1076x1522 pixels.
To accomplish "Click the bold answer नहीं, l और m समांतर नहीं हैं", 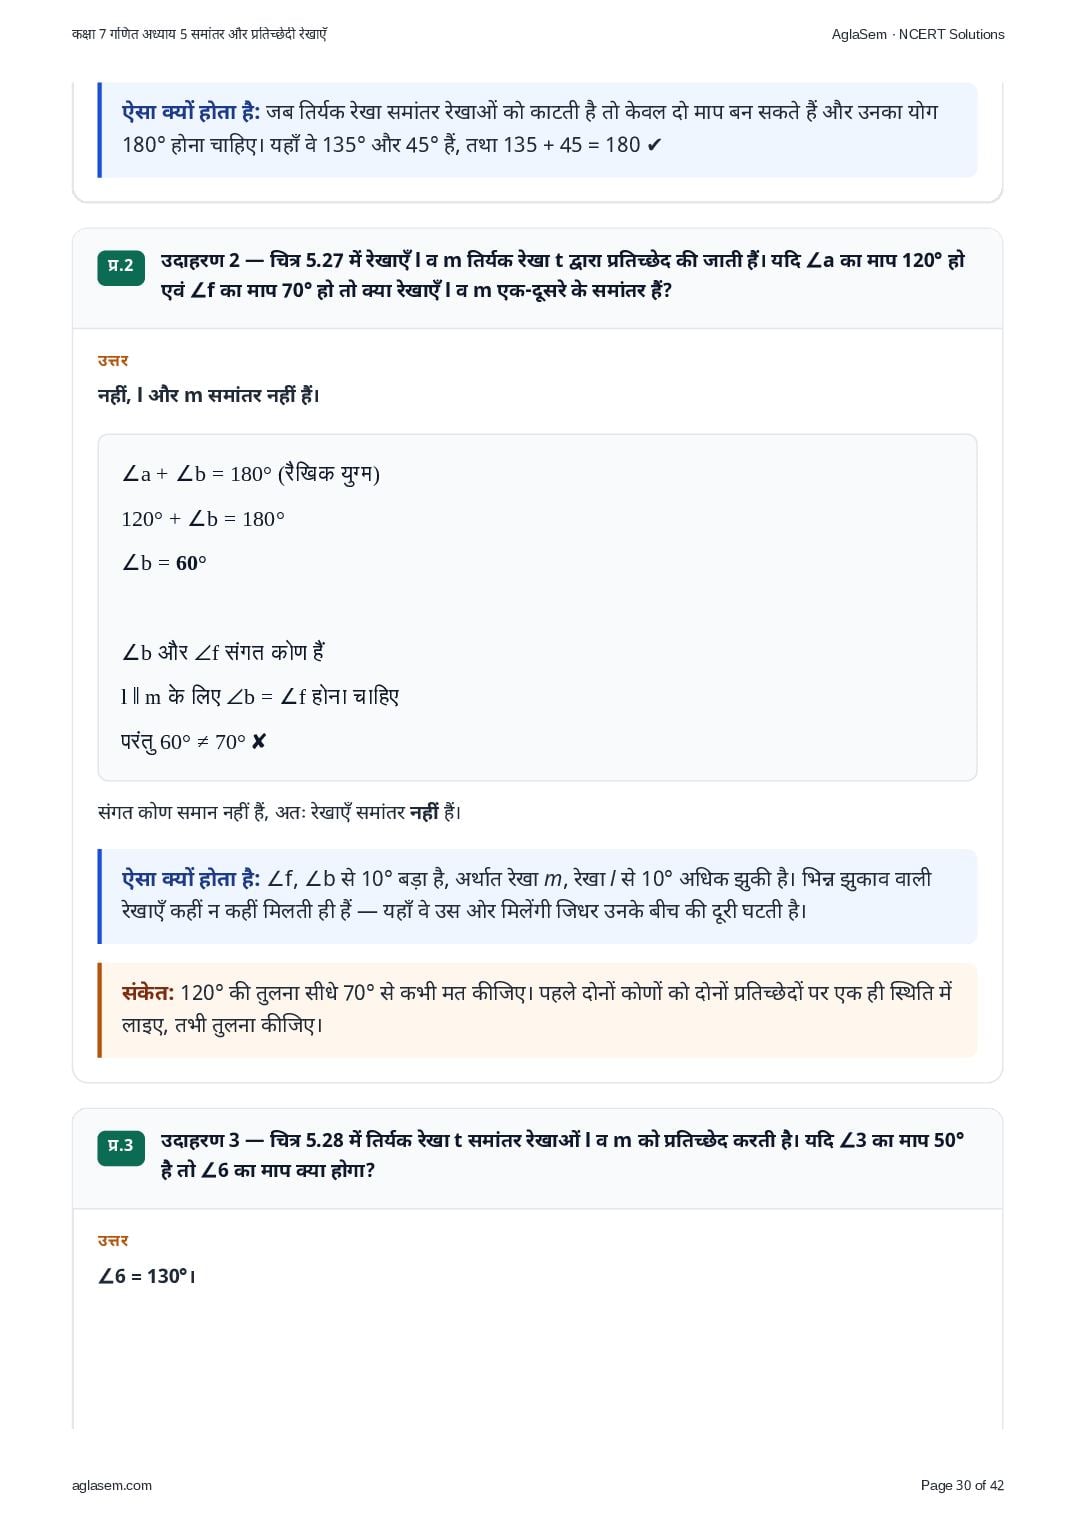I will 209,396.
